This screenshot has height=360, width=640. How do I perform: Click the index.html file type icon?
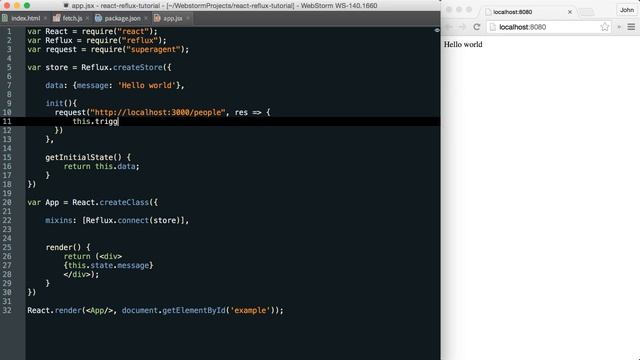[5, 18]
